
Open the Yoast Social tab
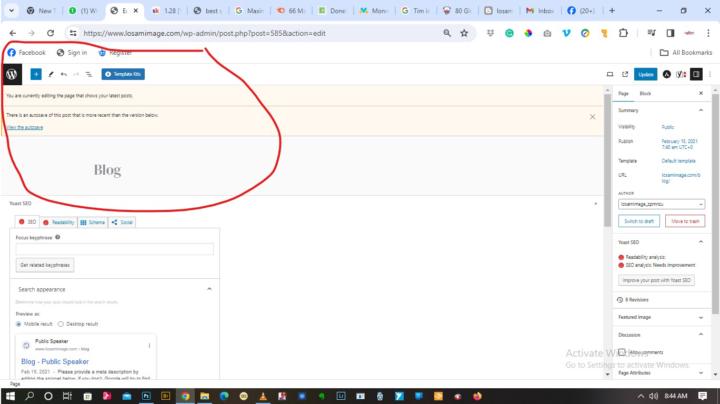tap(122, 222)
